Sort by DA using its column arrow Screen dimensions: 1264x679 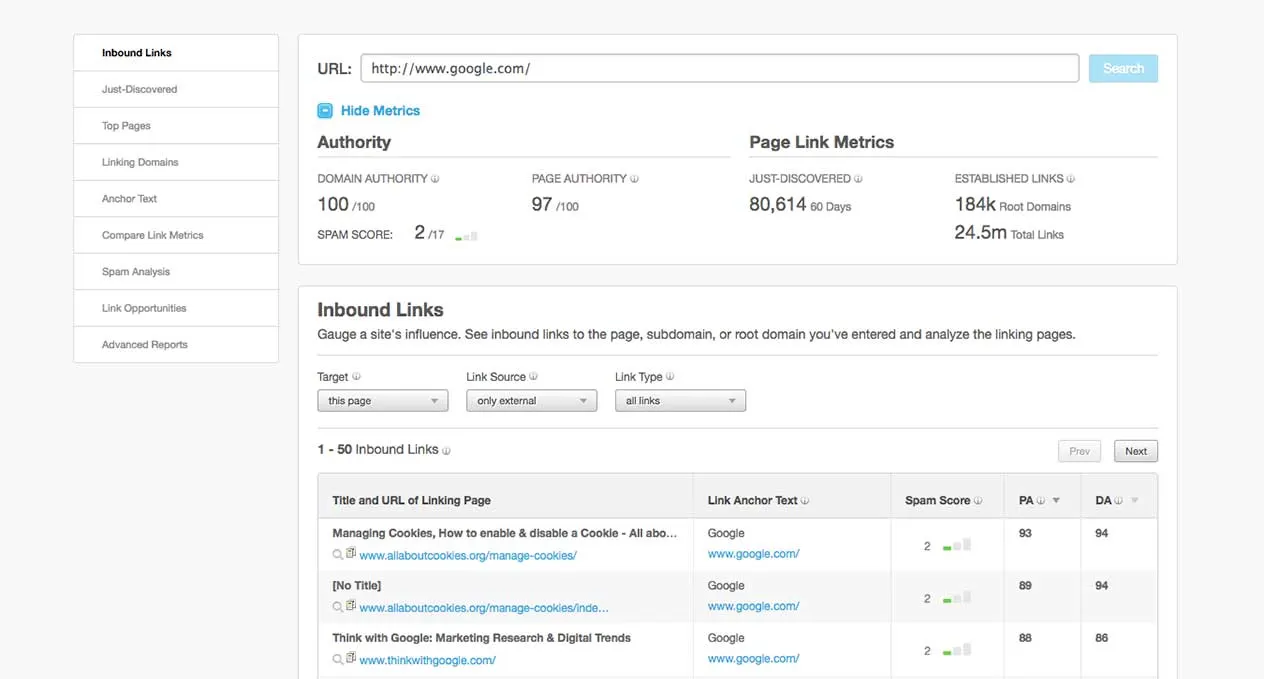tap(1134, 501)
